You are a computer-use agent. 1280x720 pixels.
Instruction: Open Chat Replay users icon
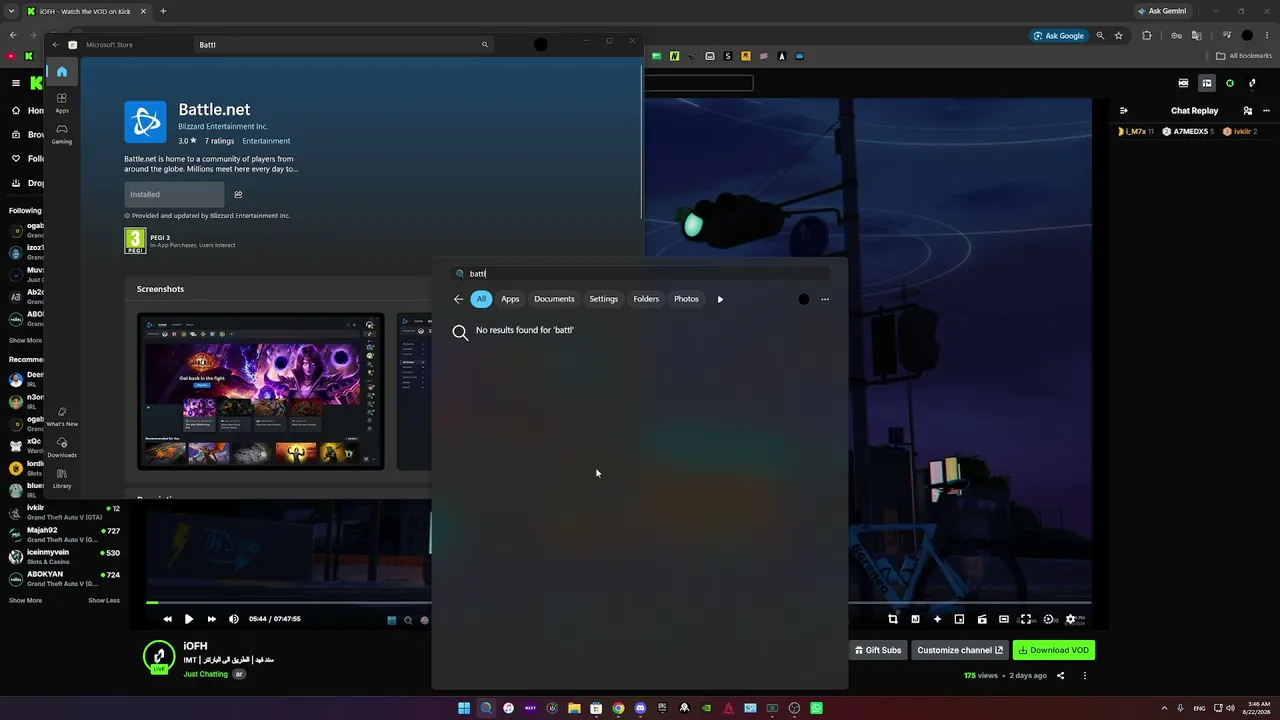[1248, 111]
